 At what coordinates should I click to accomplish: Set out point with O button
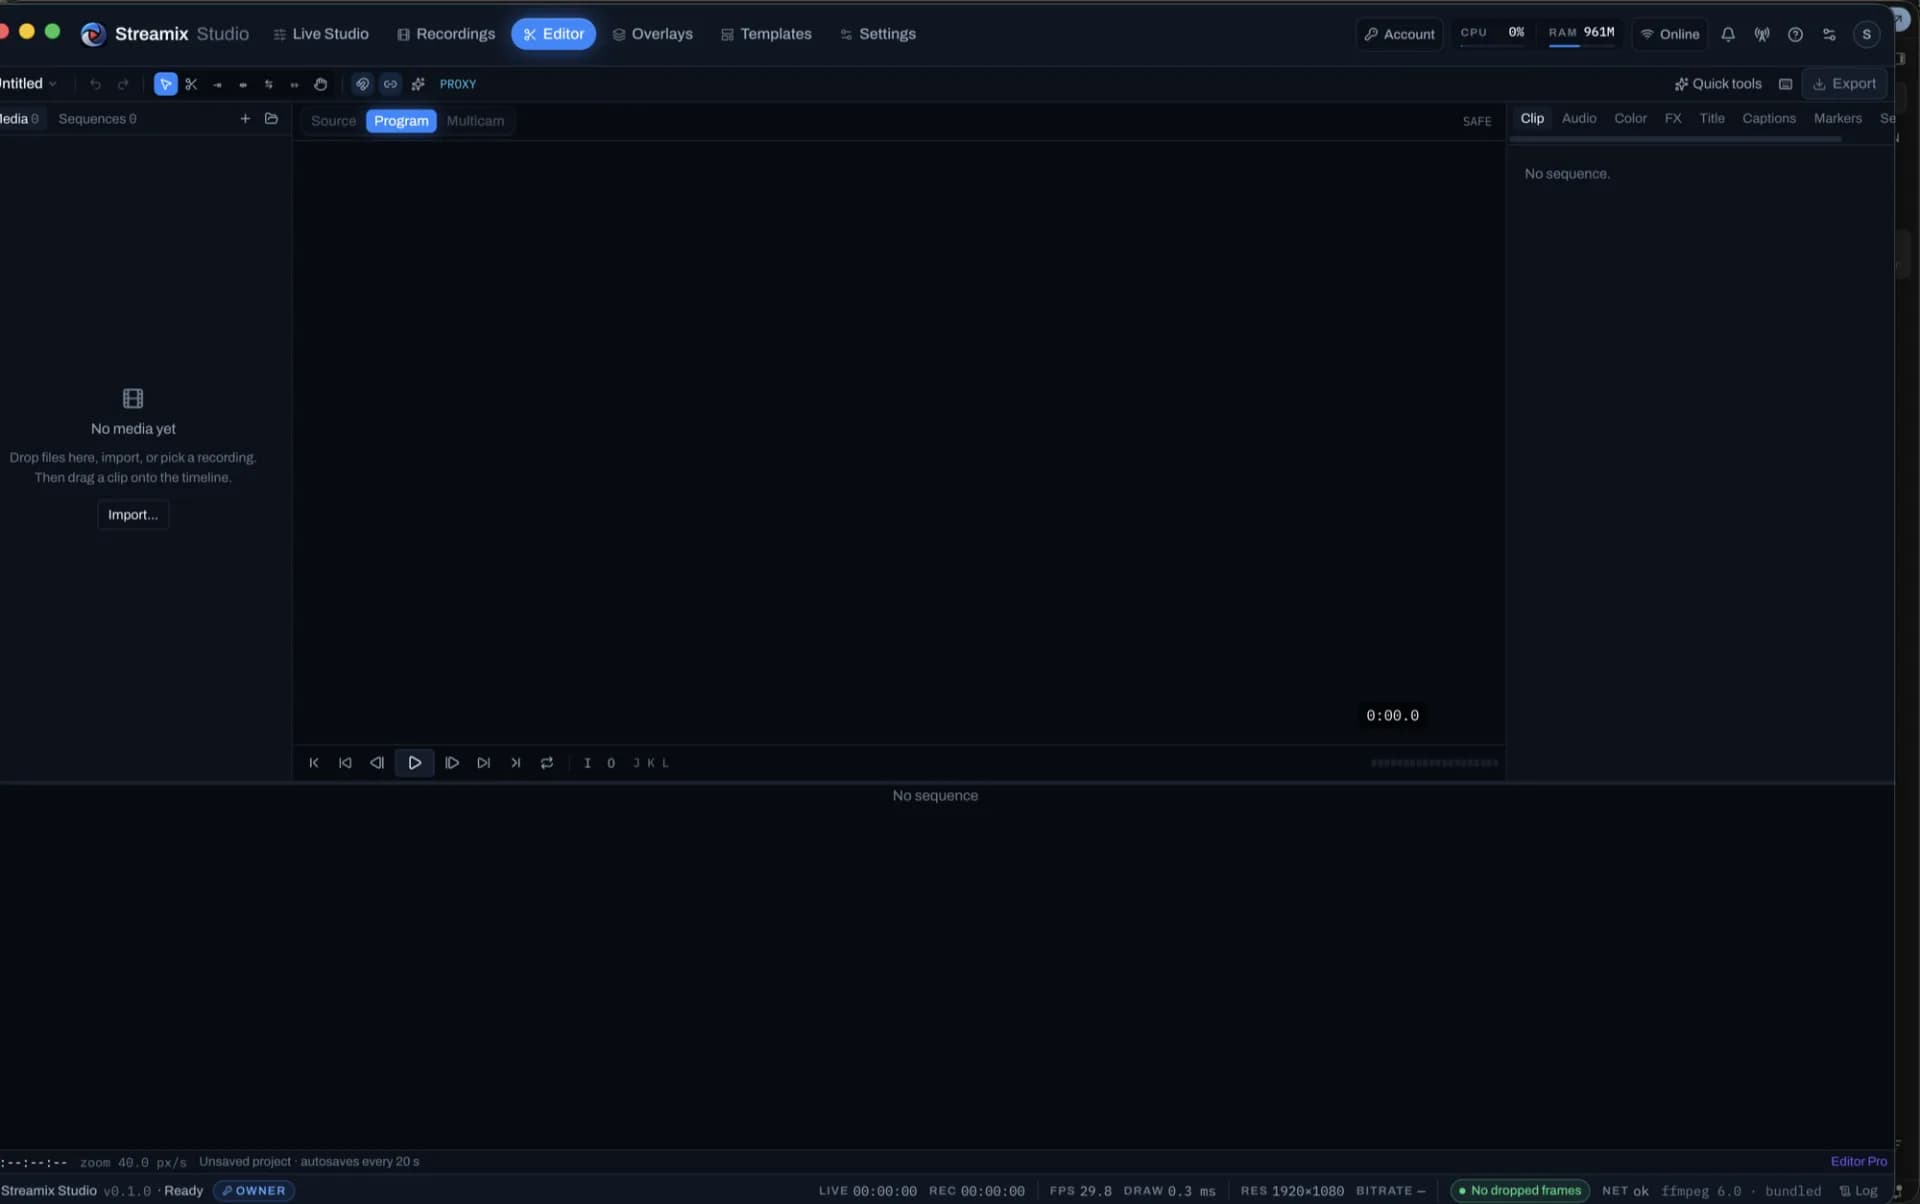(x=611, y=763)
